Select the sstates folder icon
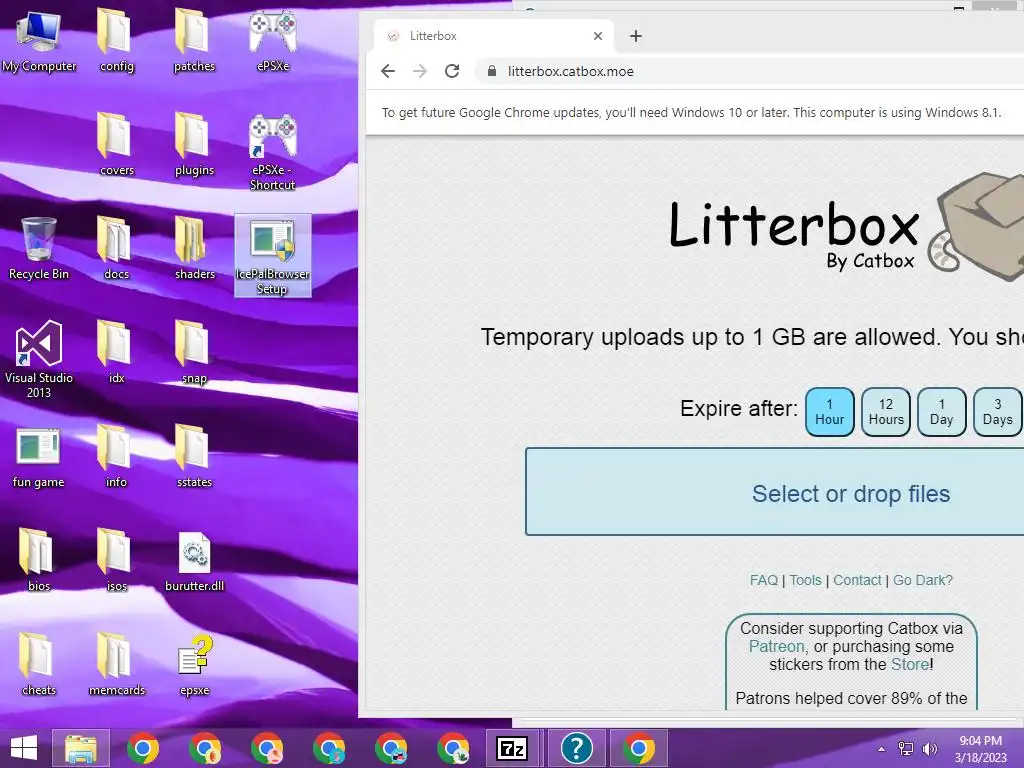This screenshot has width=1024, height=768. (x=194, y=456)
